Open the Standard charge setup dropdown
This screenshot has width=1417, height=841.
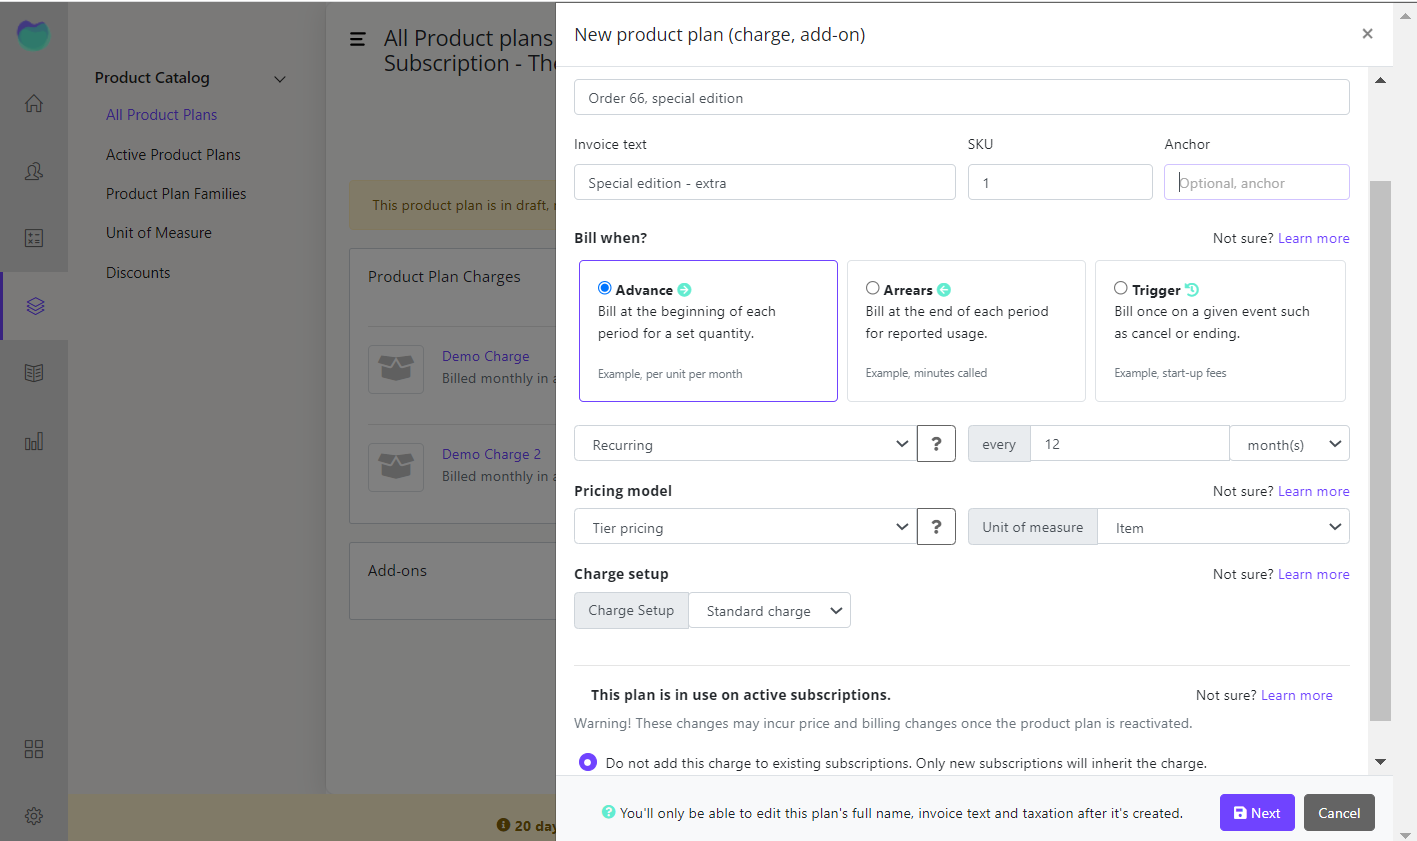pyautogui.click(x=769, y=611)
